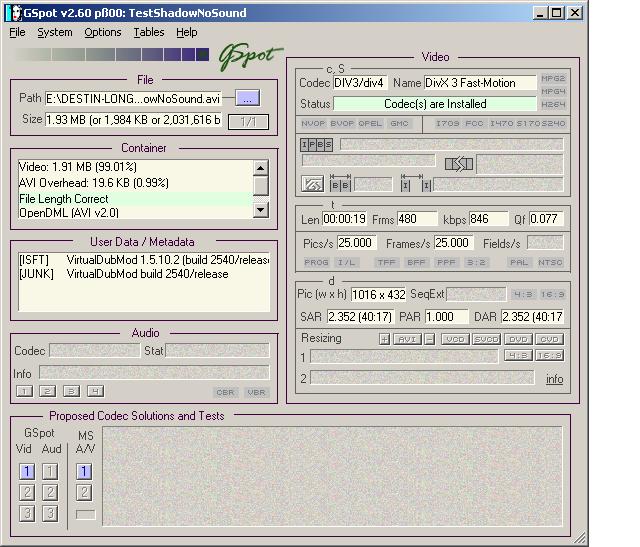Image resolution: width=640 pixels, height=547 pixels.
Task: Click the QPEL indicator
Action: 370,123
